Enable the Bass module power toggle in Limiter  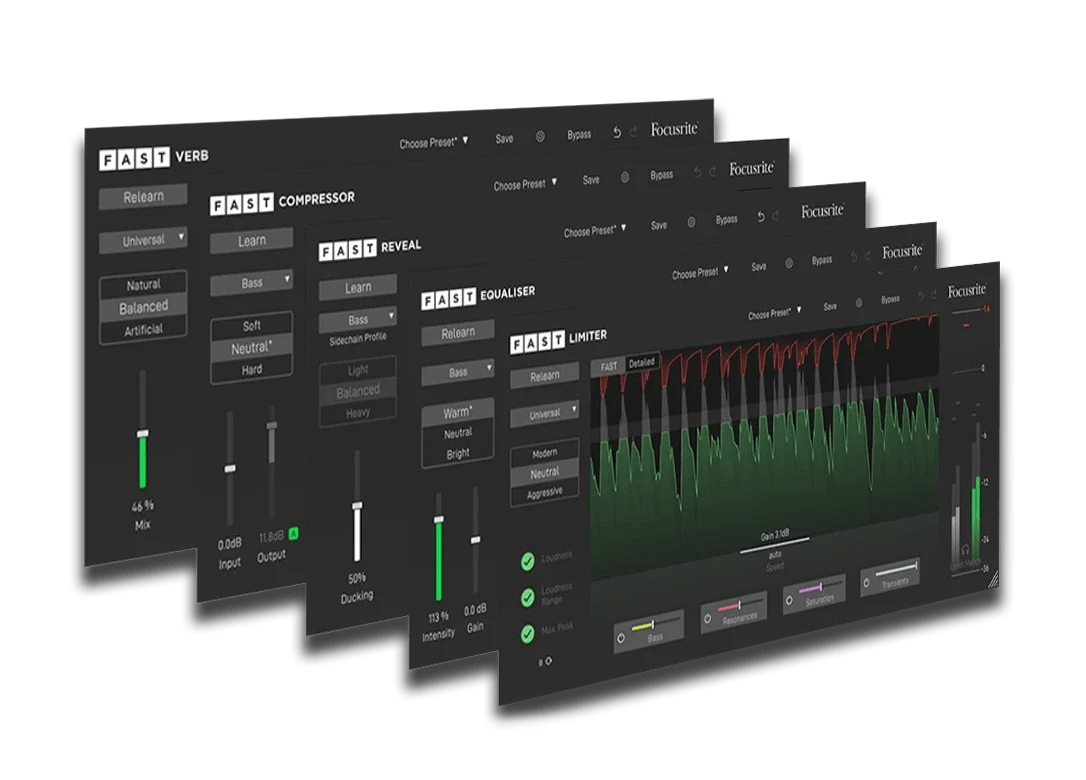[621, 638]
